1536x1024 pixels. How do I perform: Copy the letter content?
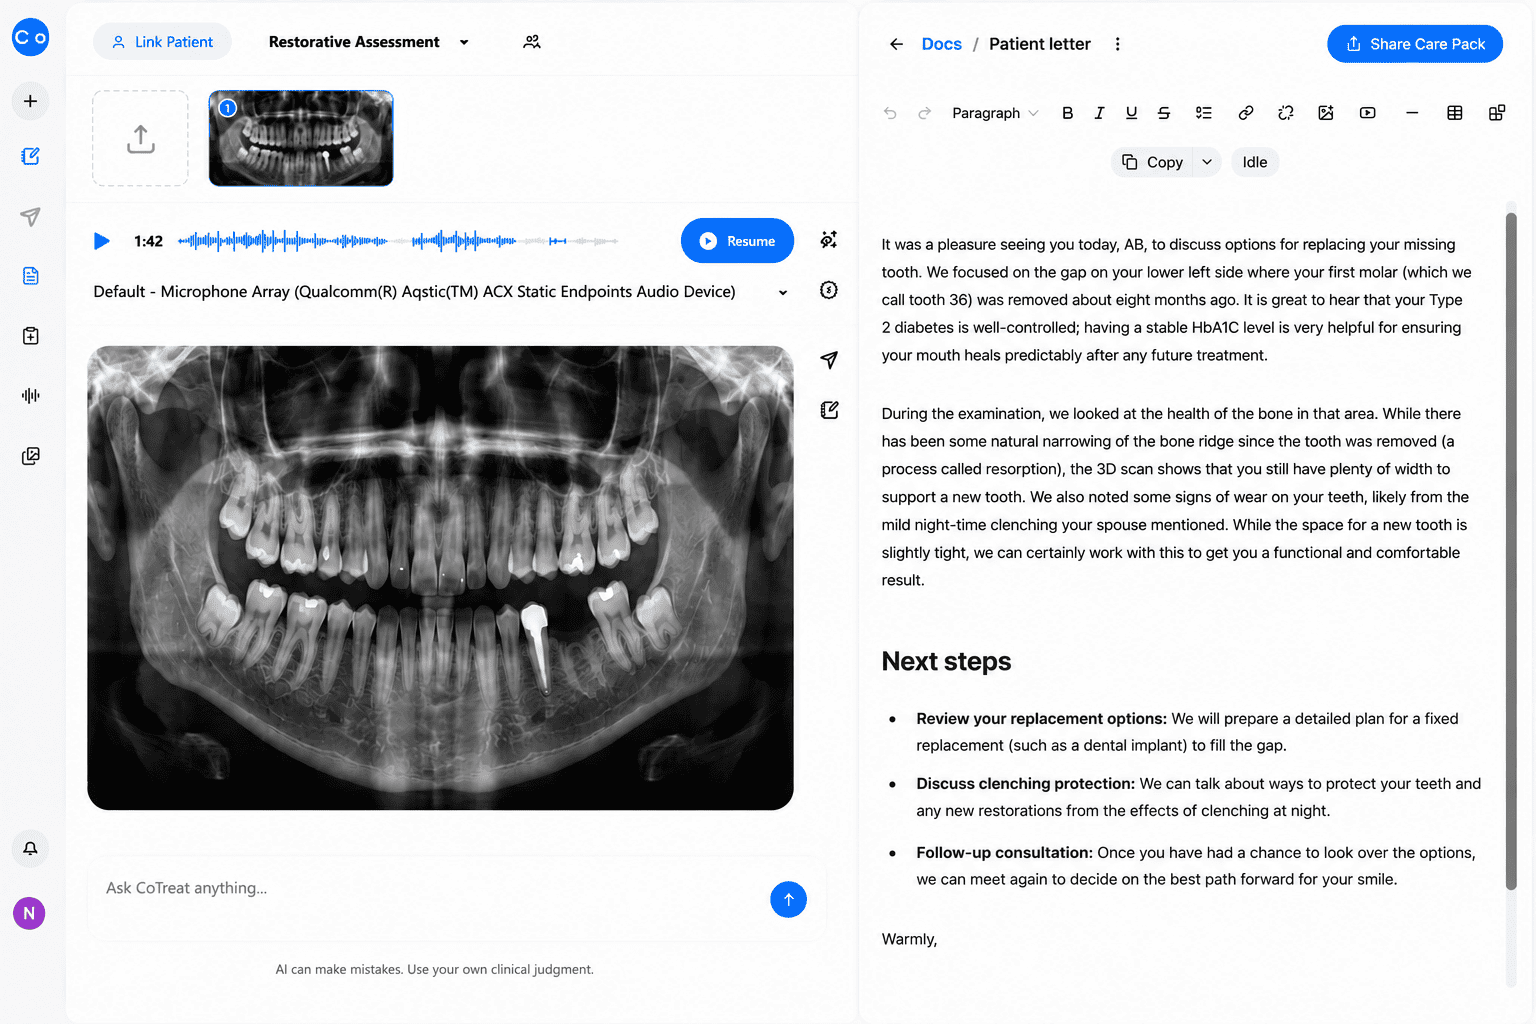coord(1152,162)
